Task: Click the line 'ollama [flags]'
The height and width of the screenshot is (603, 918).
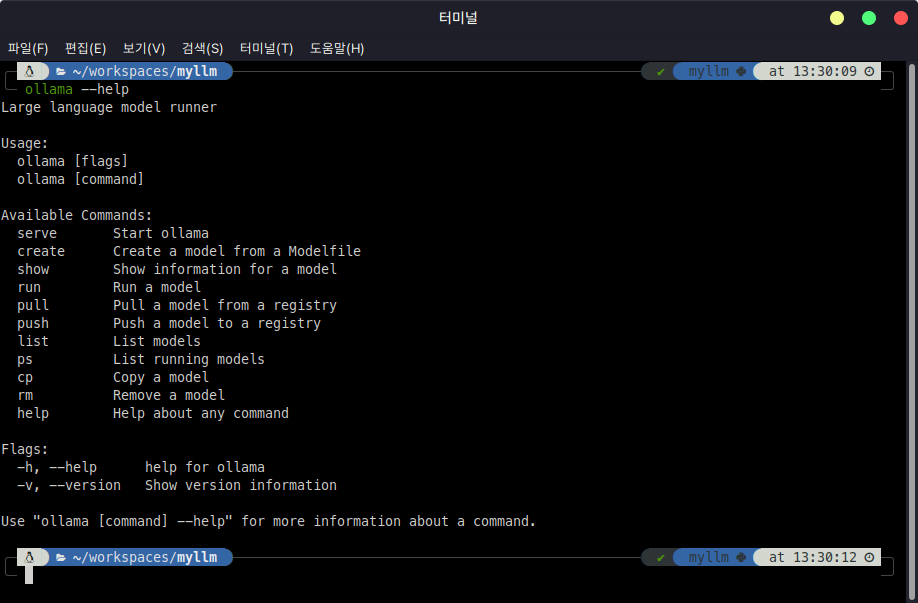Action: tap(72, 162)
